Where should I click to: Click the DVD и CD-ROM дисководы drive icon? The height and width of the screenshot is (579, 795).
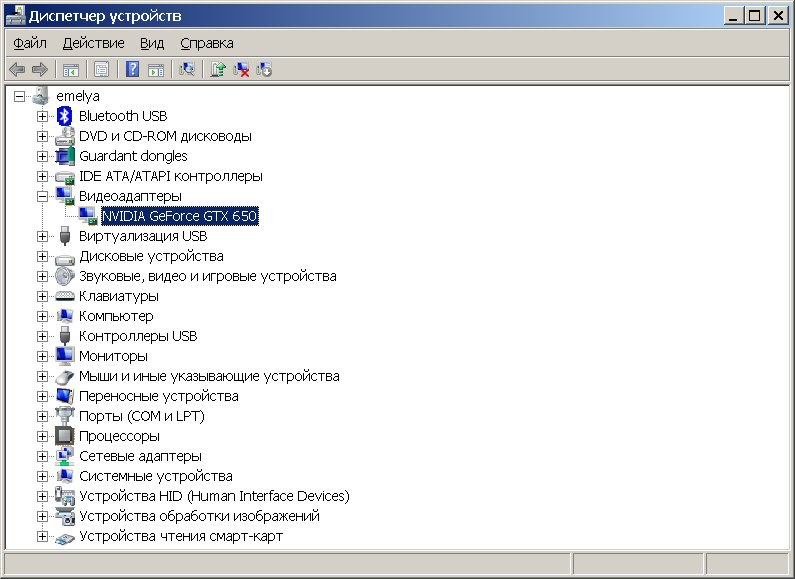pyautogui.click(x=65, y=136)
